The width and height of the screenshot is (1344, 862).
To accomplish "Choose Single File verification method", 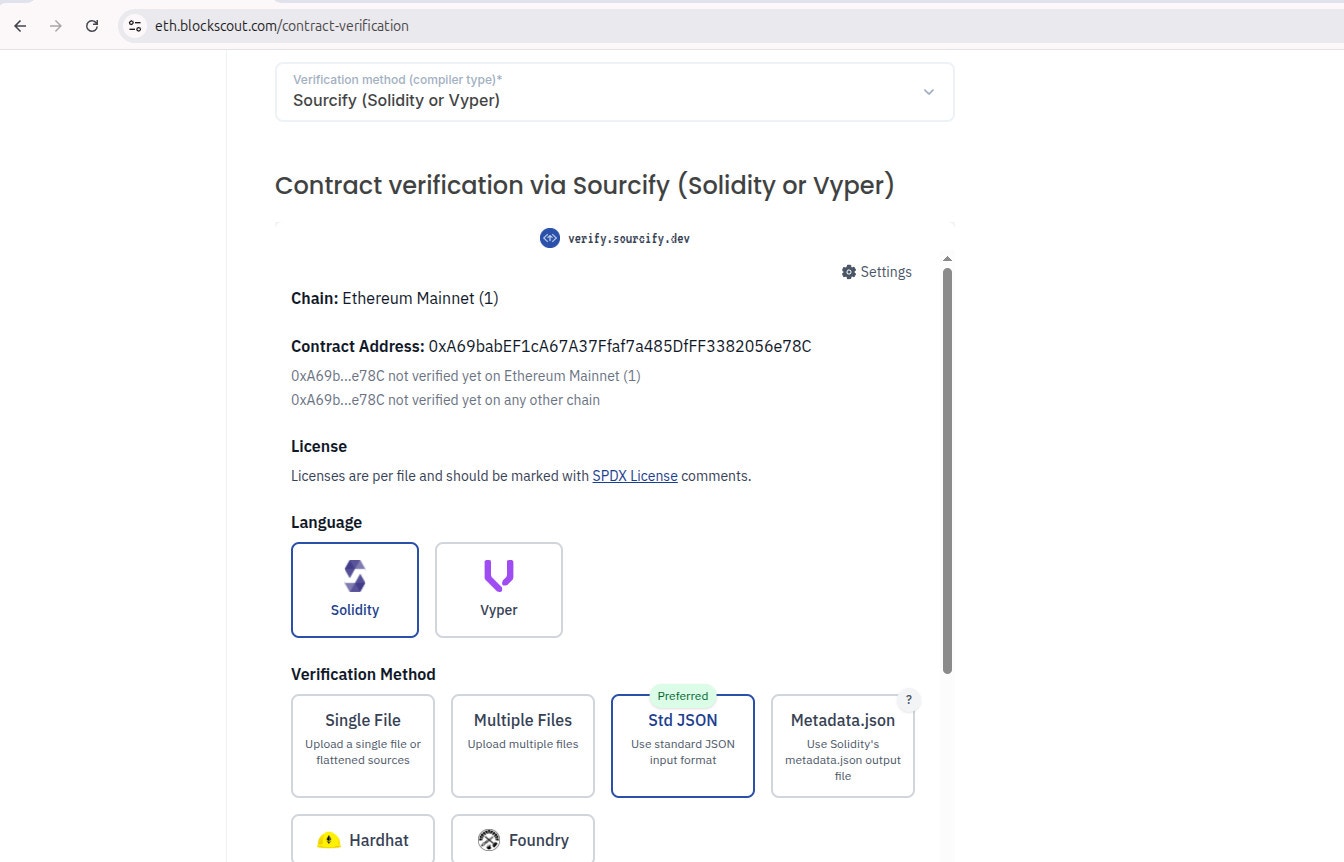I will (x=363, y=746).
